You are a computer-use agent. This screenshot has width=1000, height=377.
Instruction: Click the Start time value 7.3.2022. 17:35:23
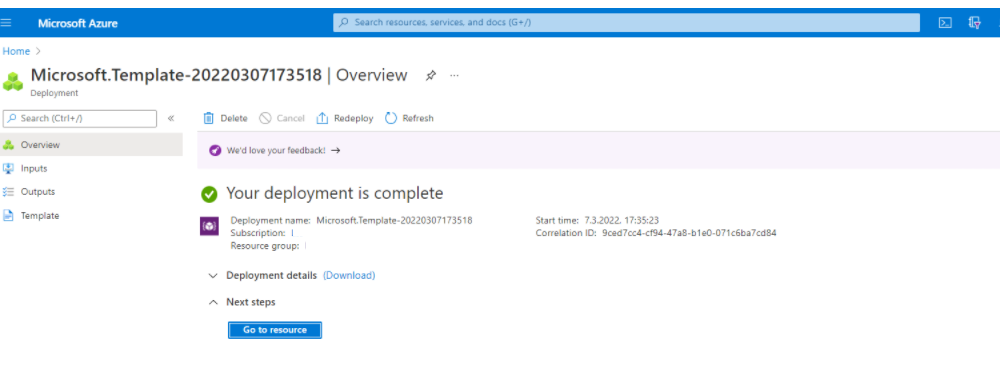click(621, 220)
